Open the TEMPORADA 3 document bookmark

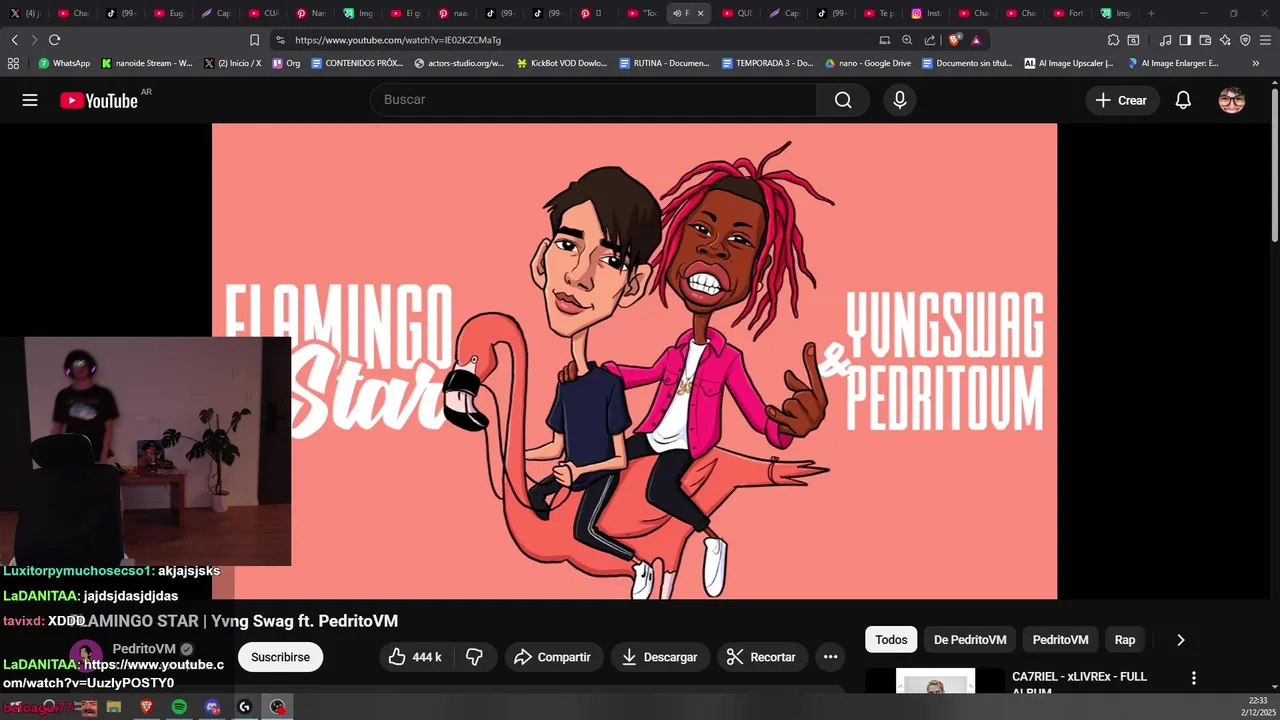pyautogui.click(x=768, y=63)
